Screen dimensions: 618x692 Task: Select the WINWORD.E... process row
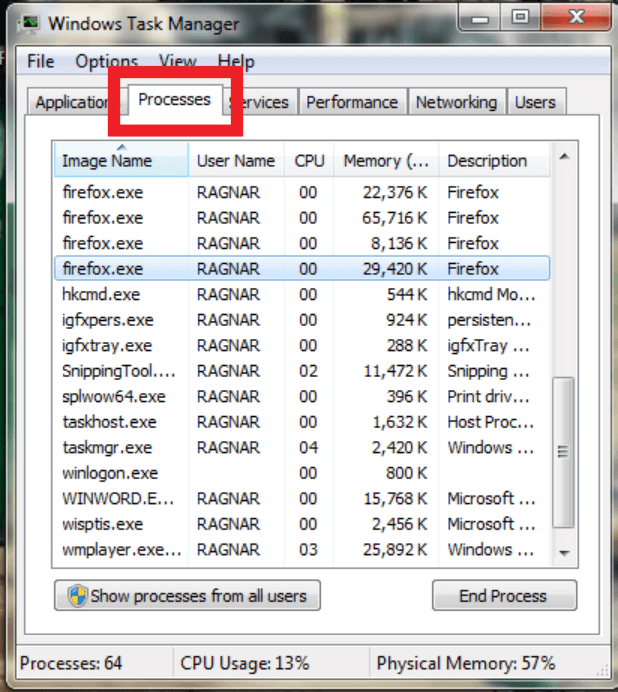(x=302, y=499)
